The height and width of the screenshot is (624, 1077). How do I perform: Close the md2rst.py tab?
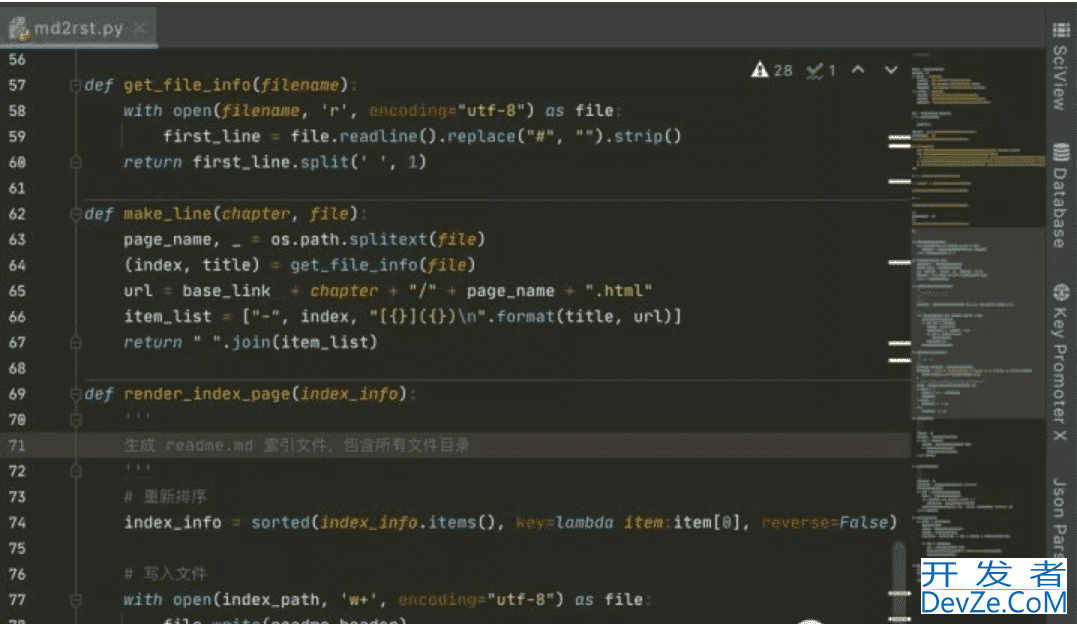tap(140, 28)
